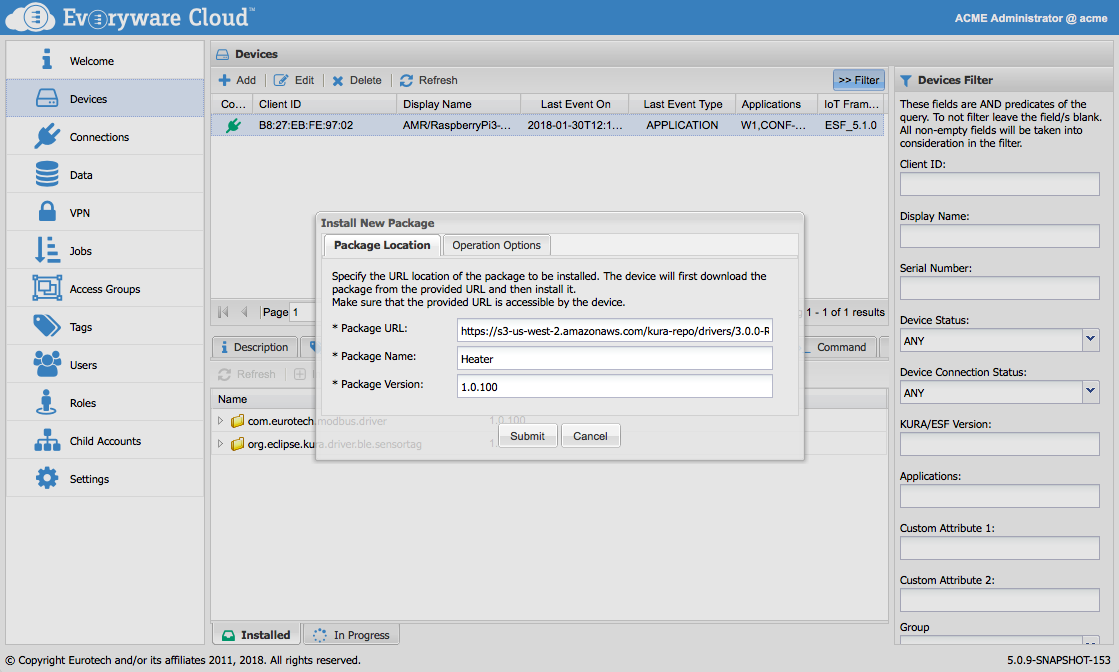Viewport: 1119px width, 672px height.
Task: Click the page number field
Action: [x=303, y=312]
